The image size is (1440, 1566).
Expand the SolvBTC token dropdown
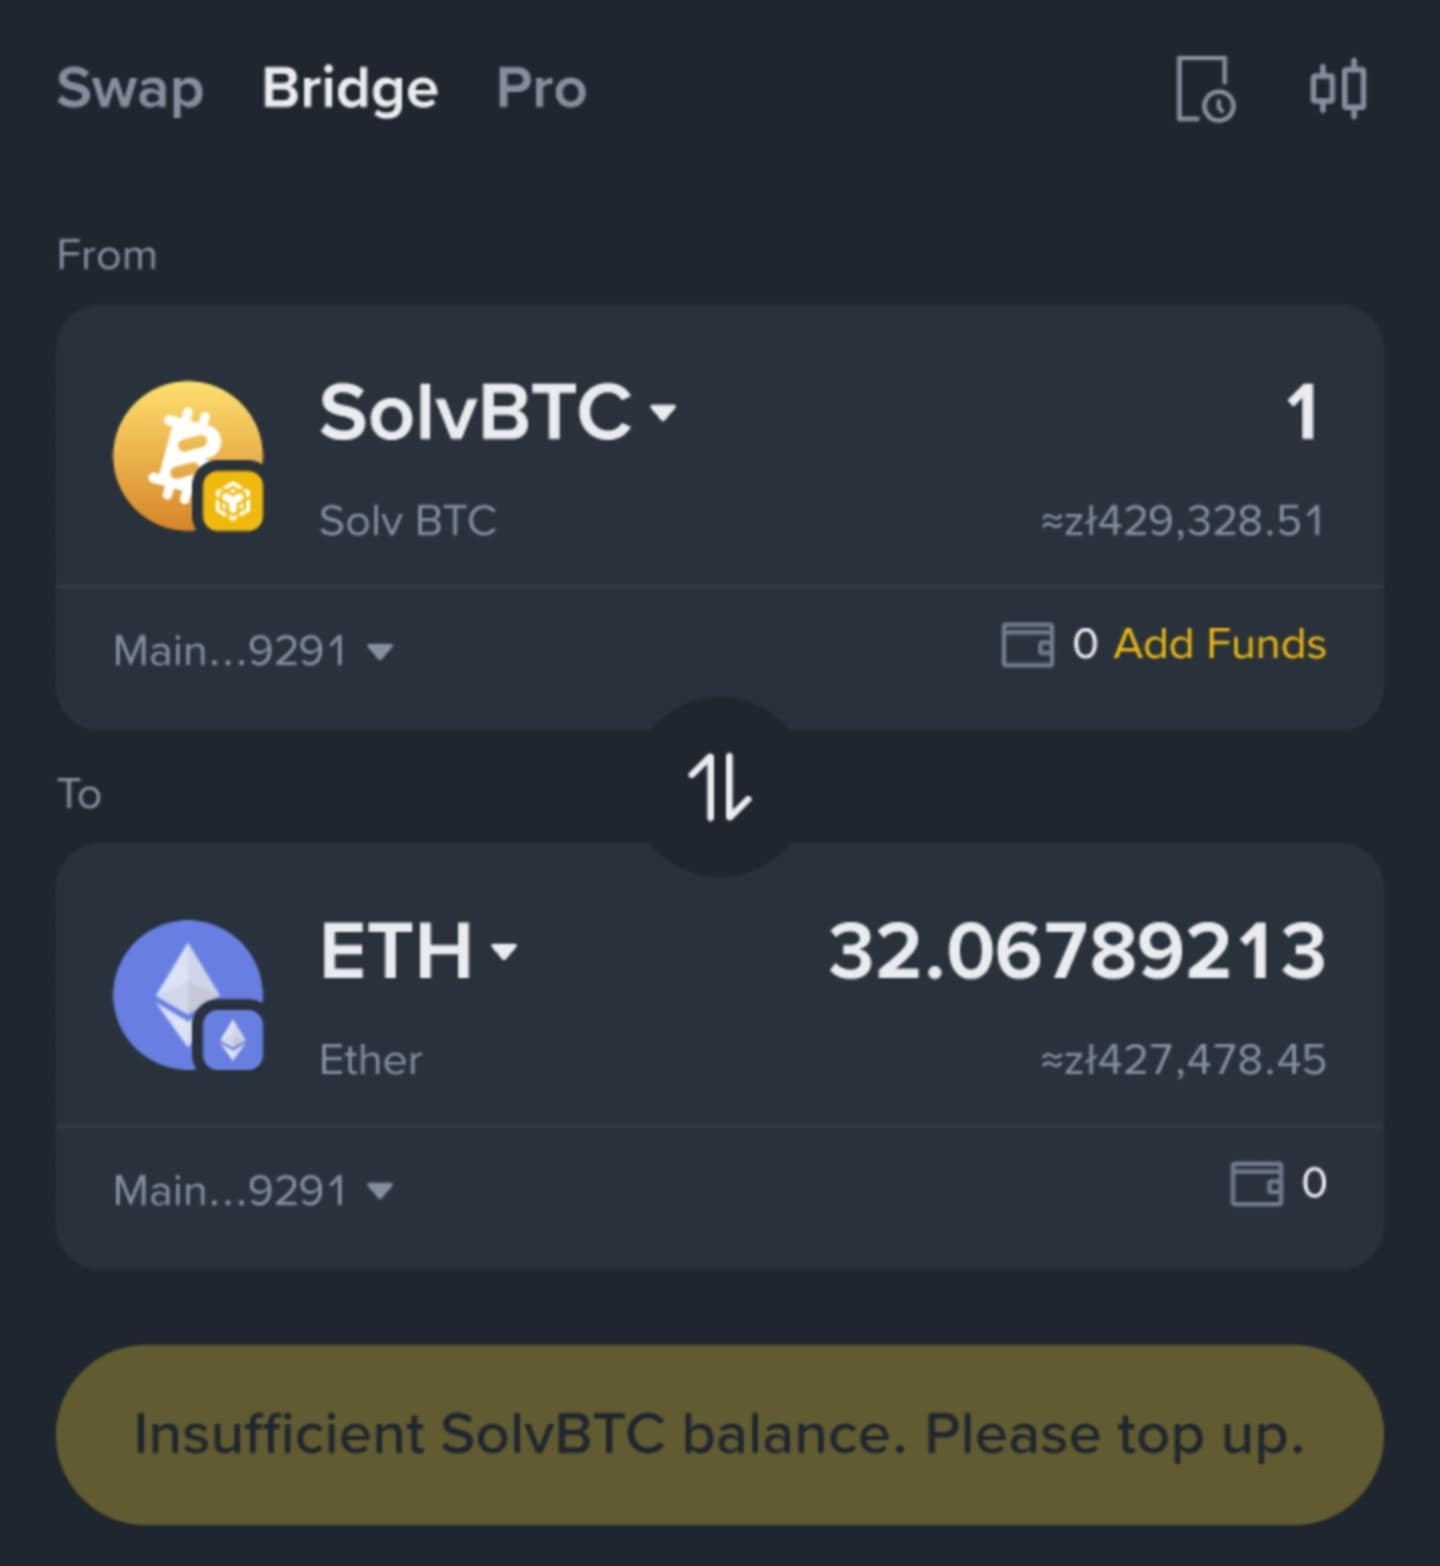498,412
